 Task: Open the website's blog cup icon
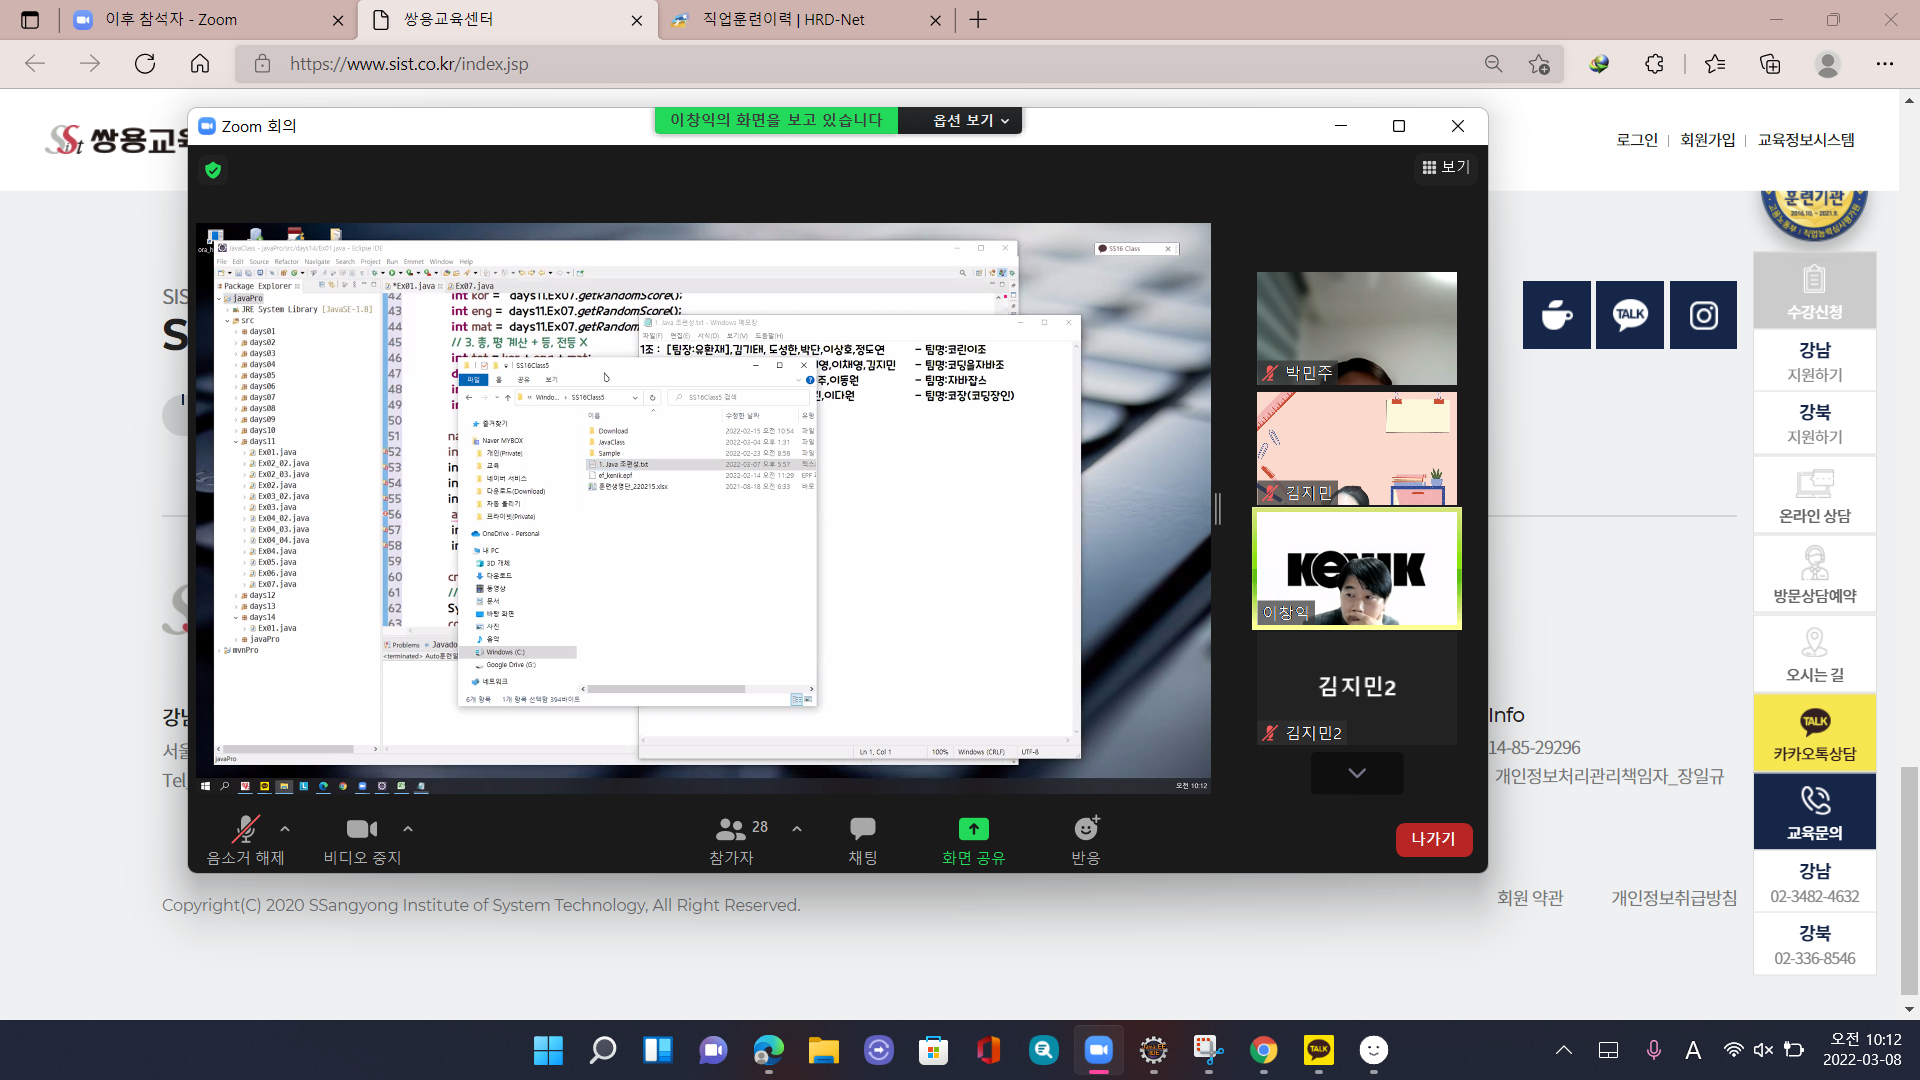click(1557, 315)
